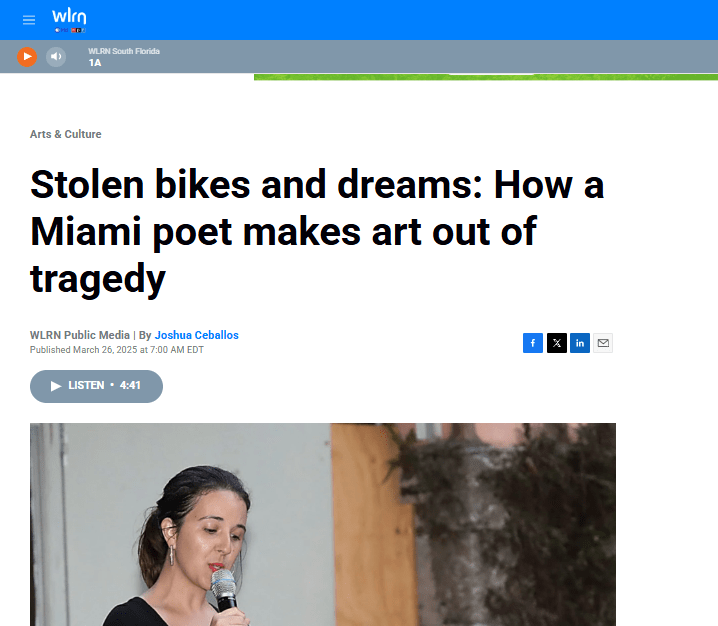
Task: Click the small NPR logo under WLRN
Action: 78,30
